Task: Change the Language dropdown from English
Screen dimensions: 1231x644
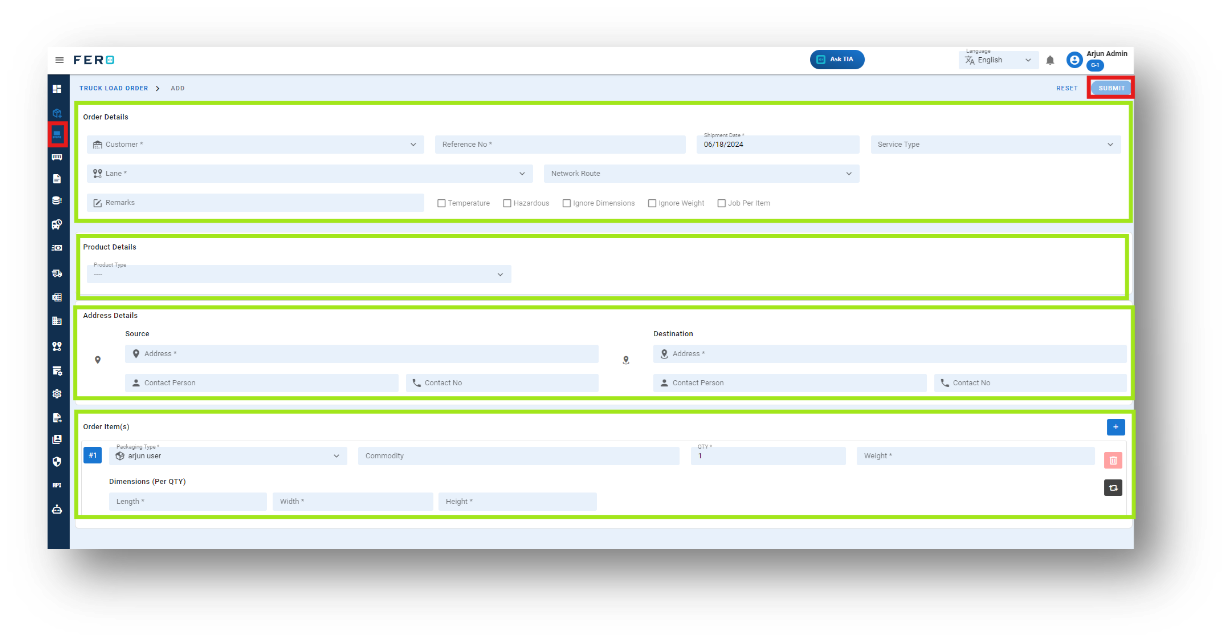Action: pos(998,60)
